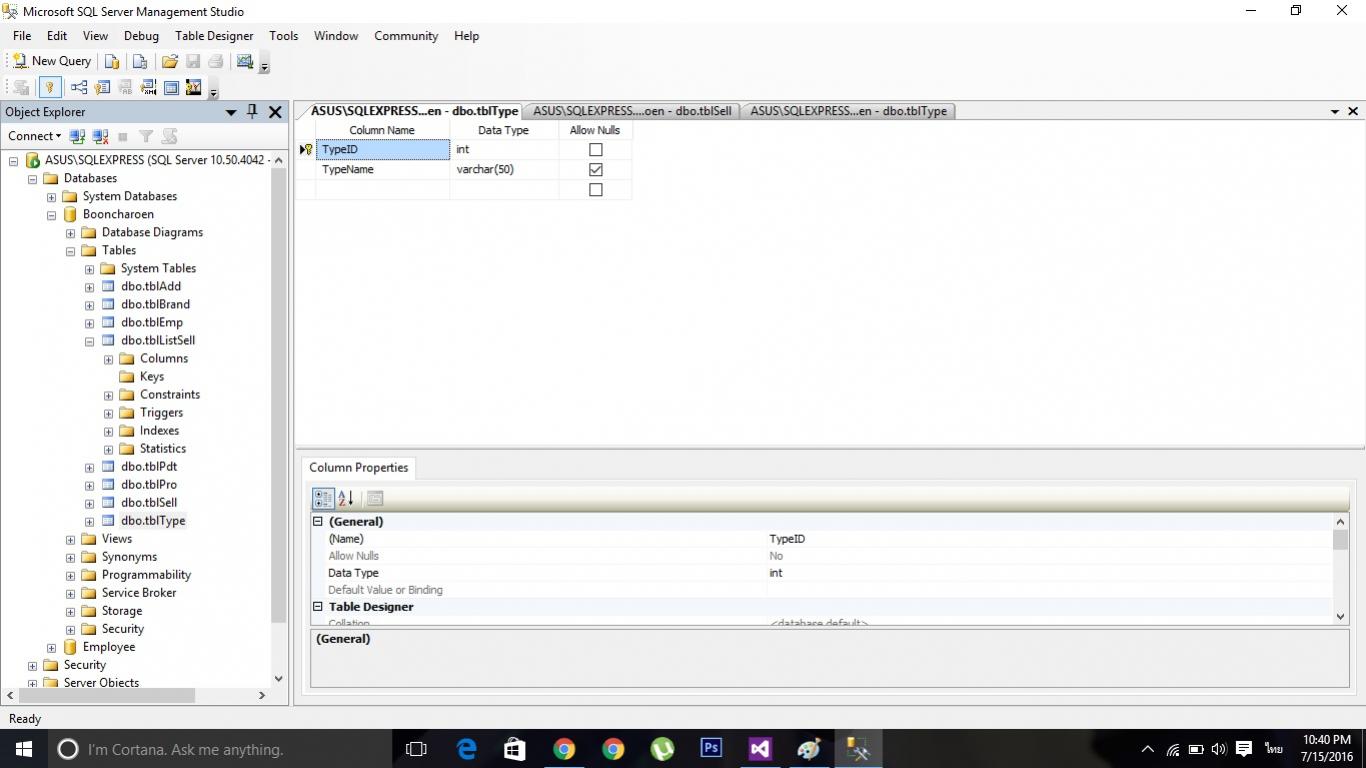
Task: Collapse the Tables folder
Action: pyautogui.click(x=71, y=251)
